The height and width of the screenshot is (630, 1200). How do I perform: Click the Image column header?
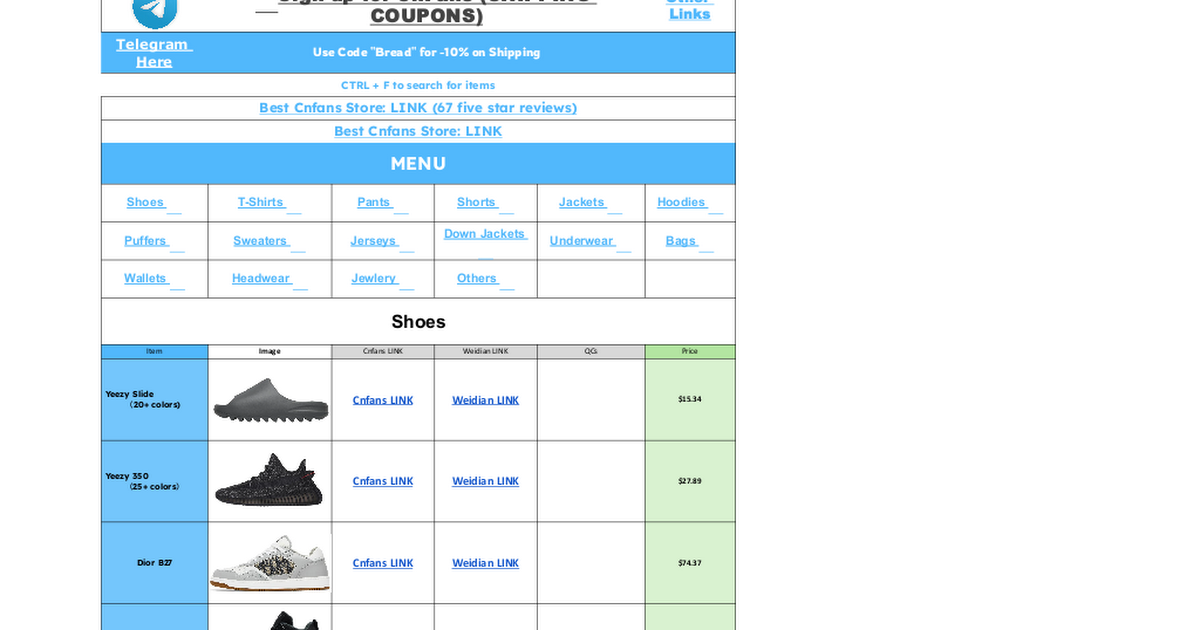point(270,352)
